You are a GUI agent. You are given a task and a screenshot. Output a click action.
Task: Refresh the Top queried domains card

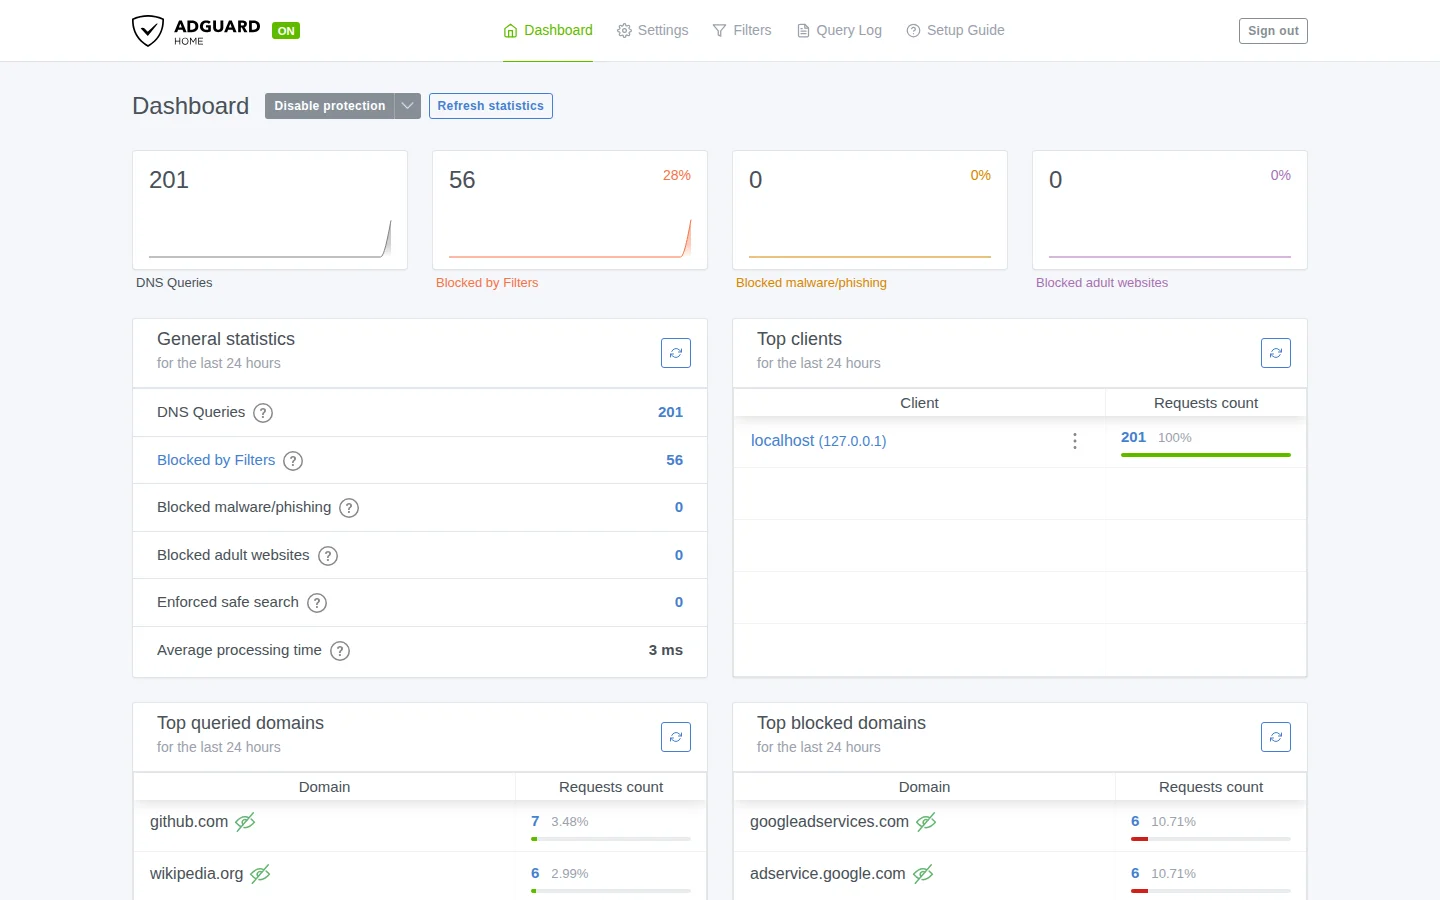[676, 737]
